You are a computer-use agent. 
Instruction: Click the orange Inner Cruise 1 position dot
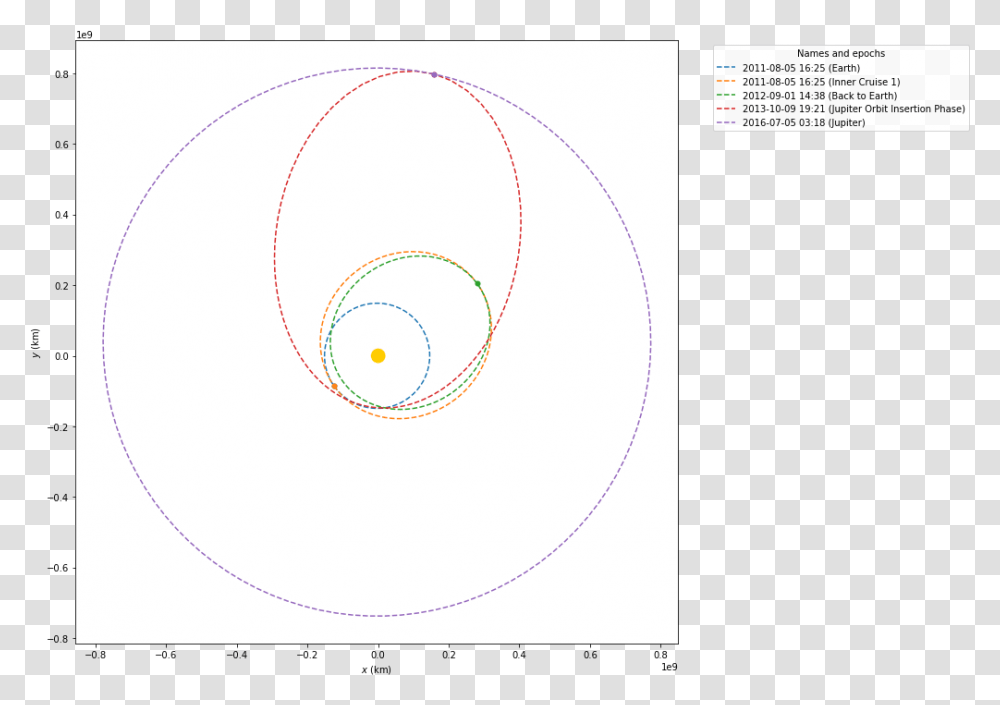coord(334,387)
